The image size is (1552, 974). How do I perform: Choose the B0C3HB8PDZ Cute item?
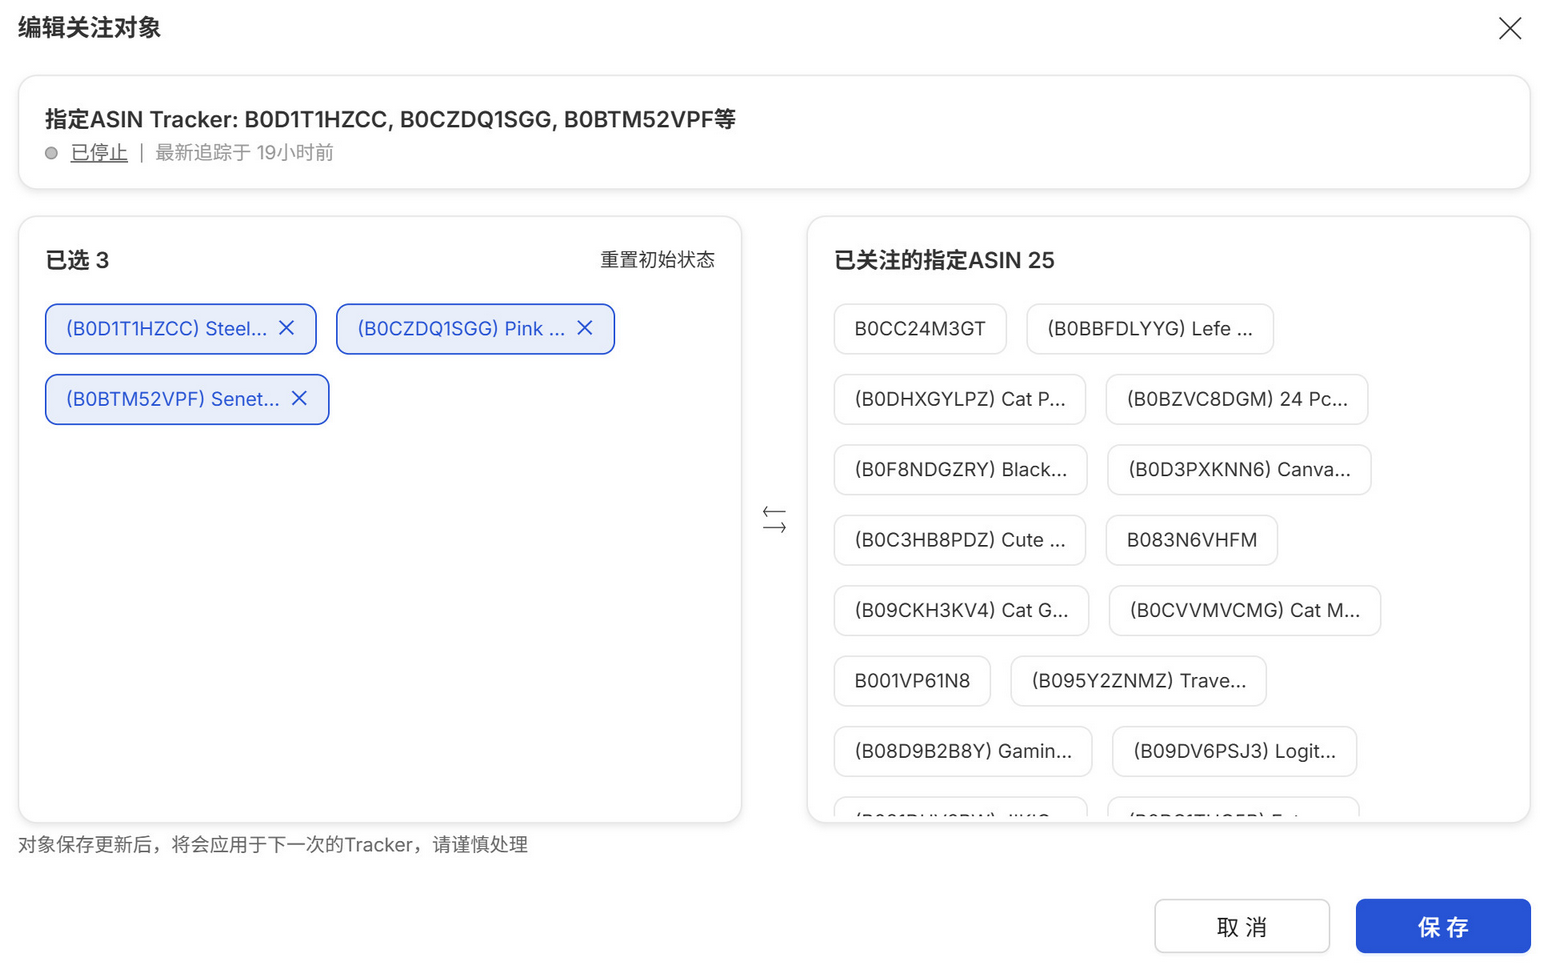coord(959,540)
